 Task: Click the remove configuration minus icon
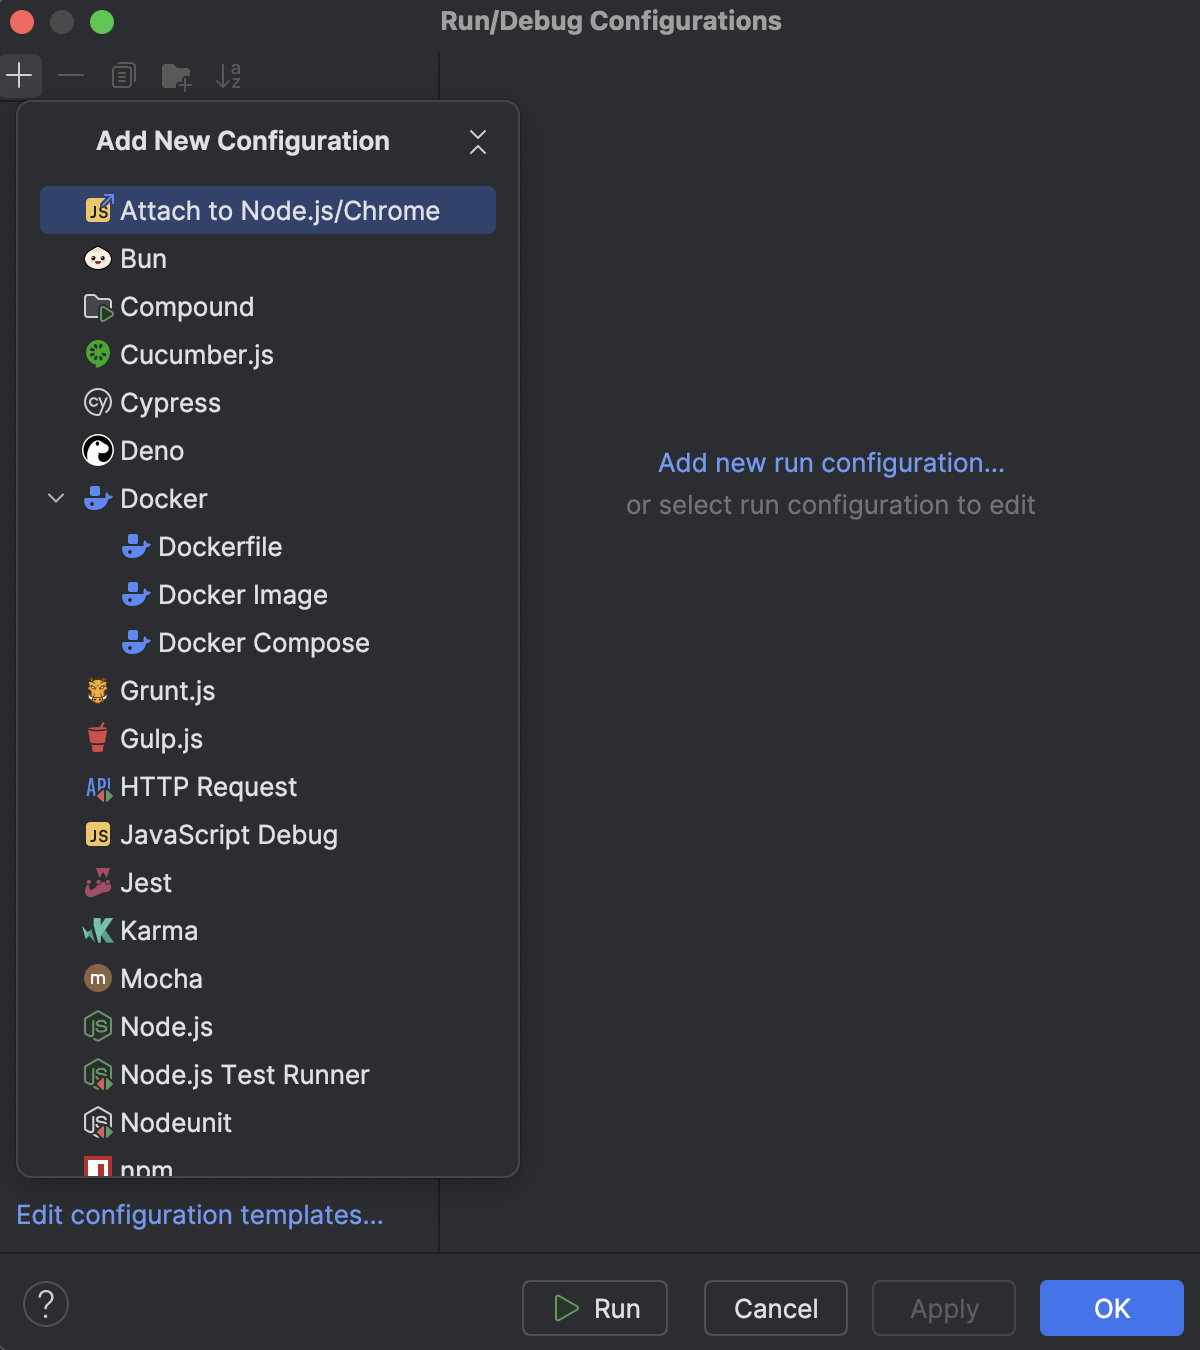pos(70,76)
